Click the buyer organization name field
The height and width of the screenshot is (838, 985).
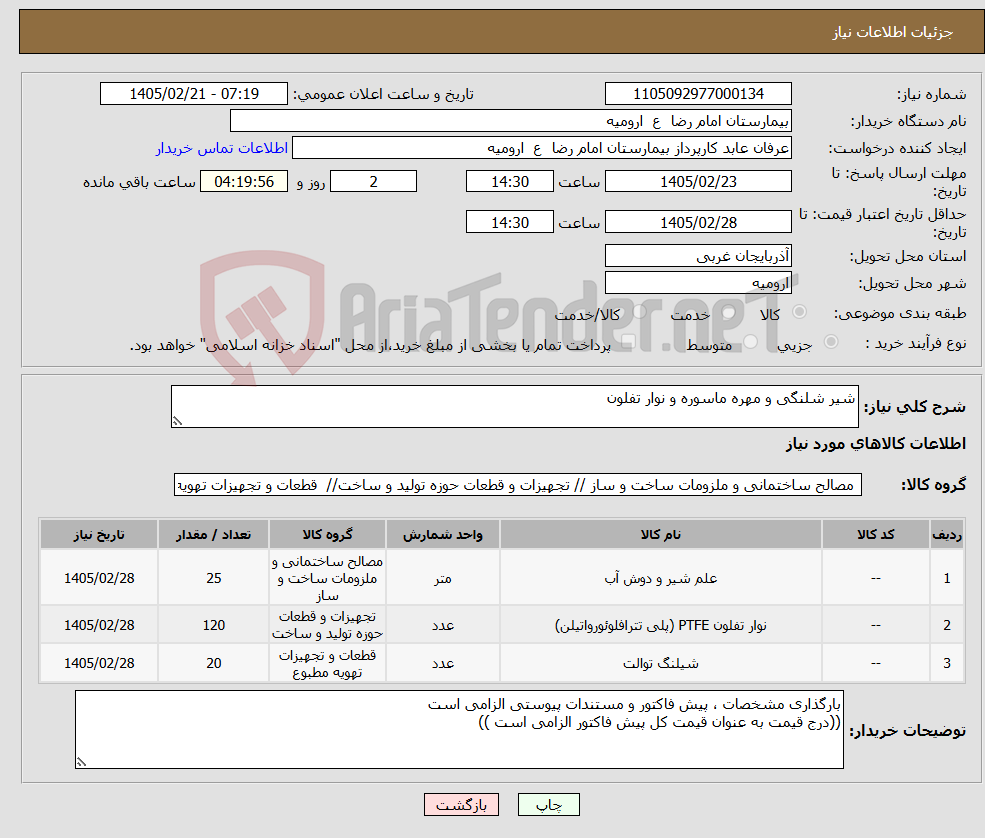click(x=511, y=121)
